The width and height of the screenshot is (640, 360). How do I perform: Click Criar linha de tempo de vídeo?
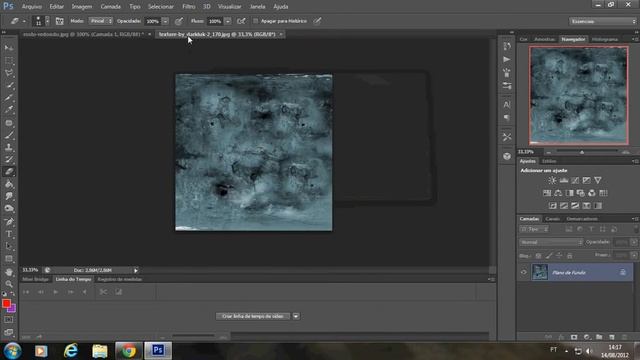[253, 316]
